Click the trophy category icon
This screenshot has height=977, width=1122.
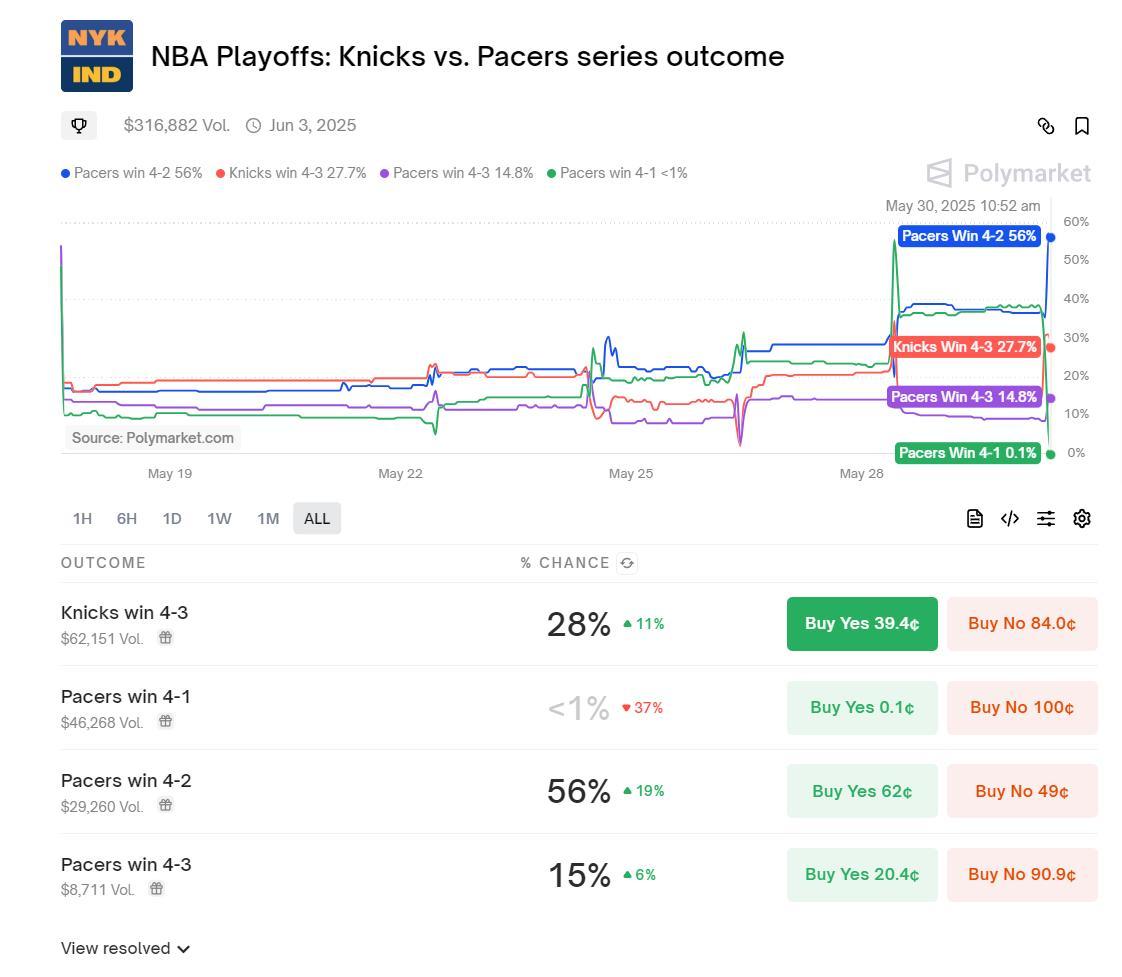[79, 125]
